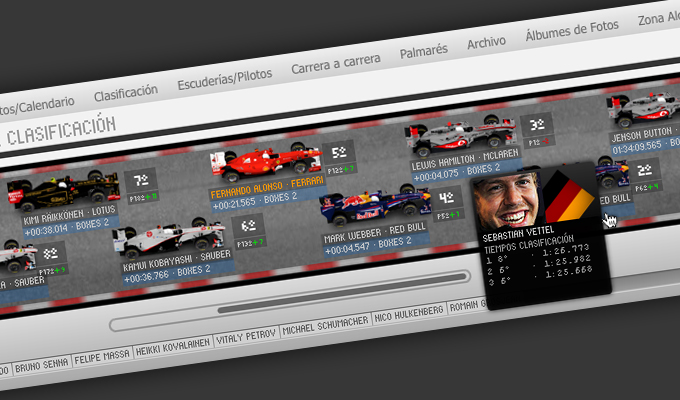This screenshot has height=400, width=680.
Task: Click the 'Kimi Räikkönen · Lotus' label
Action: coord(69,215)
